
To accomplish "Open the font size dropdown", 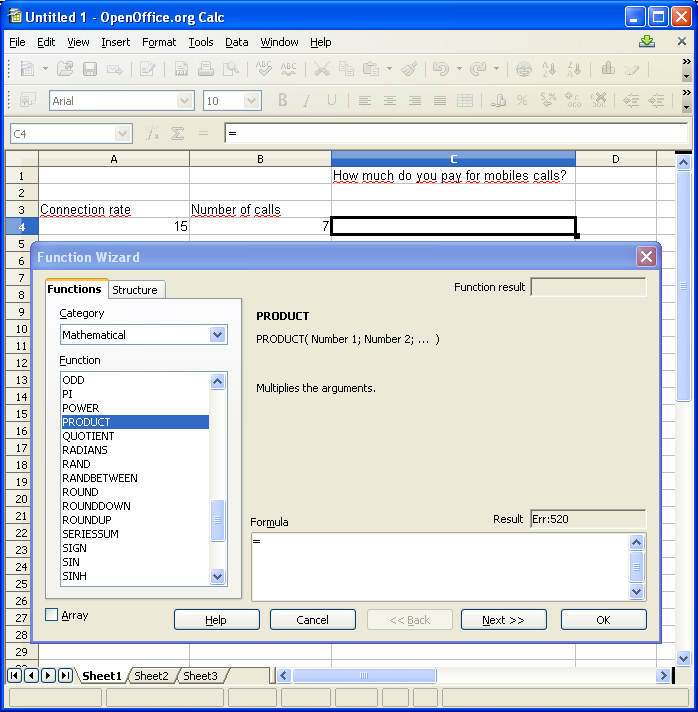I will point(252,101).
